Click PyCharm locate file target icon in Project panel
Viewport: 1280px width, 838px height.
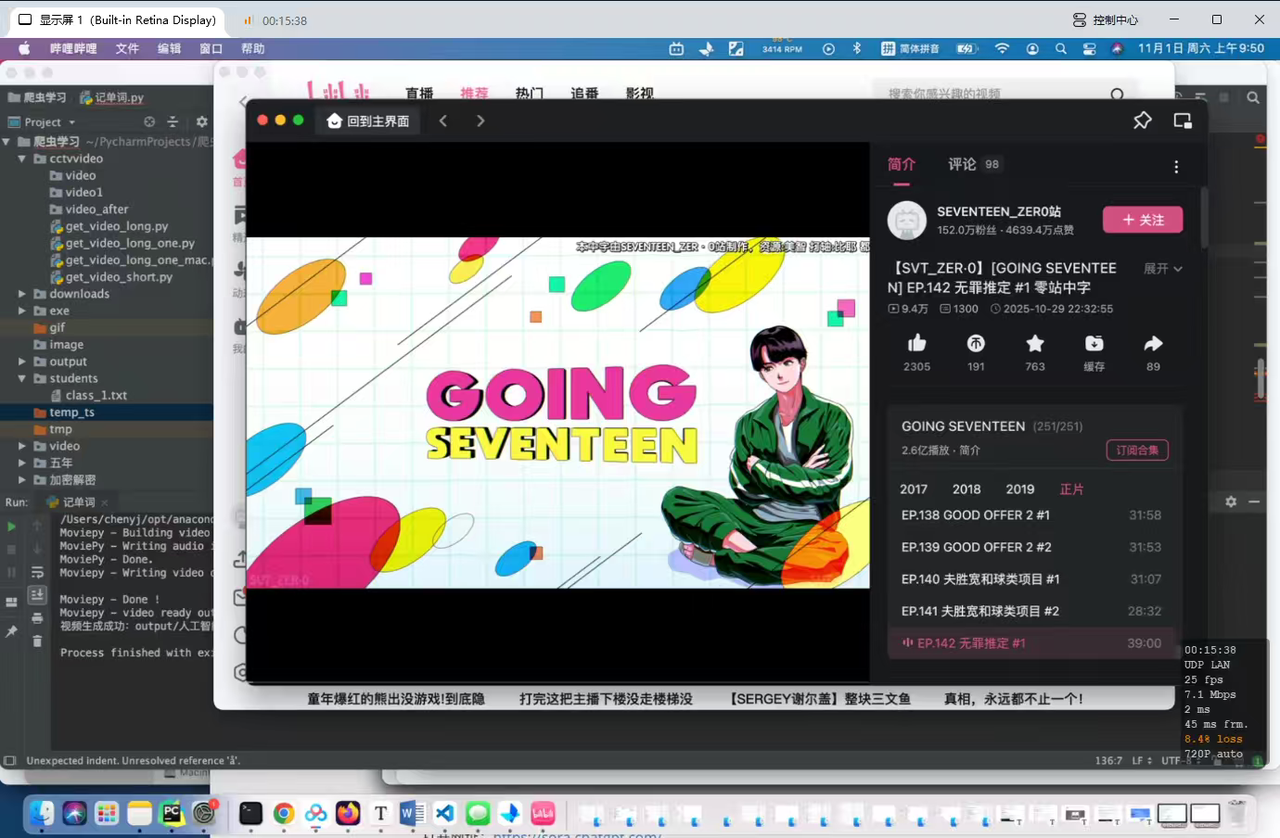[149, 122]
